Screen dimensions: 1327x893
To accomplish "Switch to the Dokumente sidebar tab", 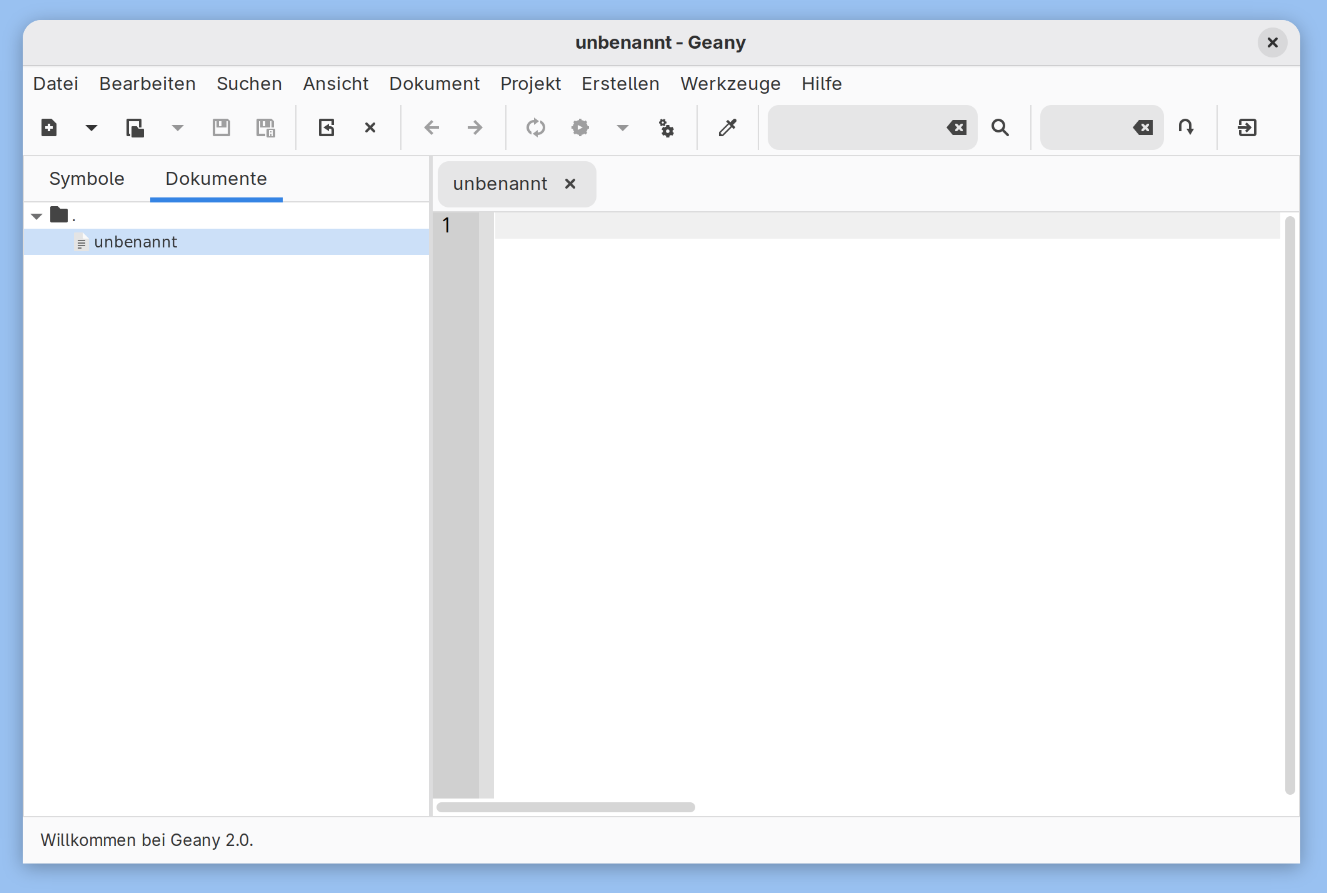I will 216,179.
